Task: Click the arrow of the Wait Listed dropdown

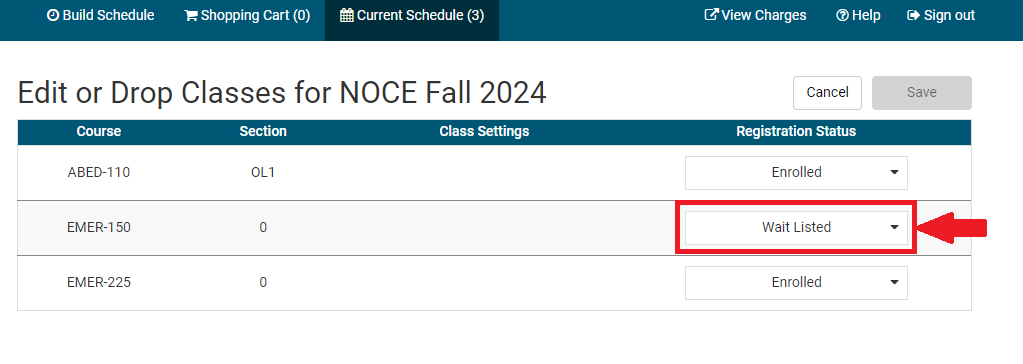Action: pos(894,227)
